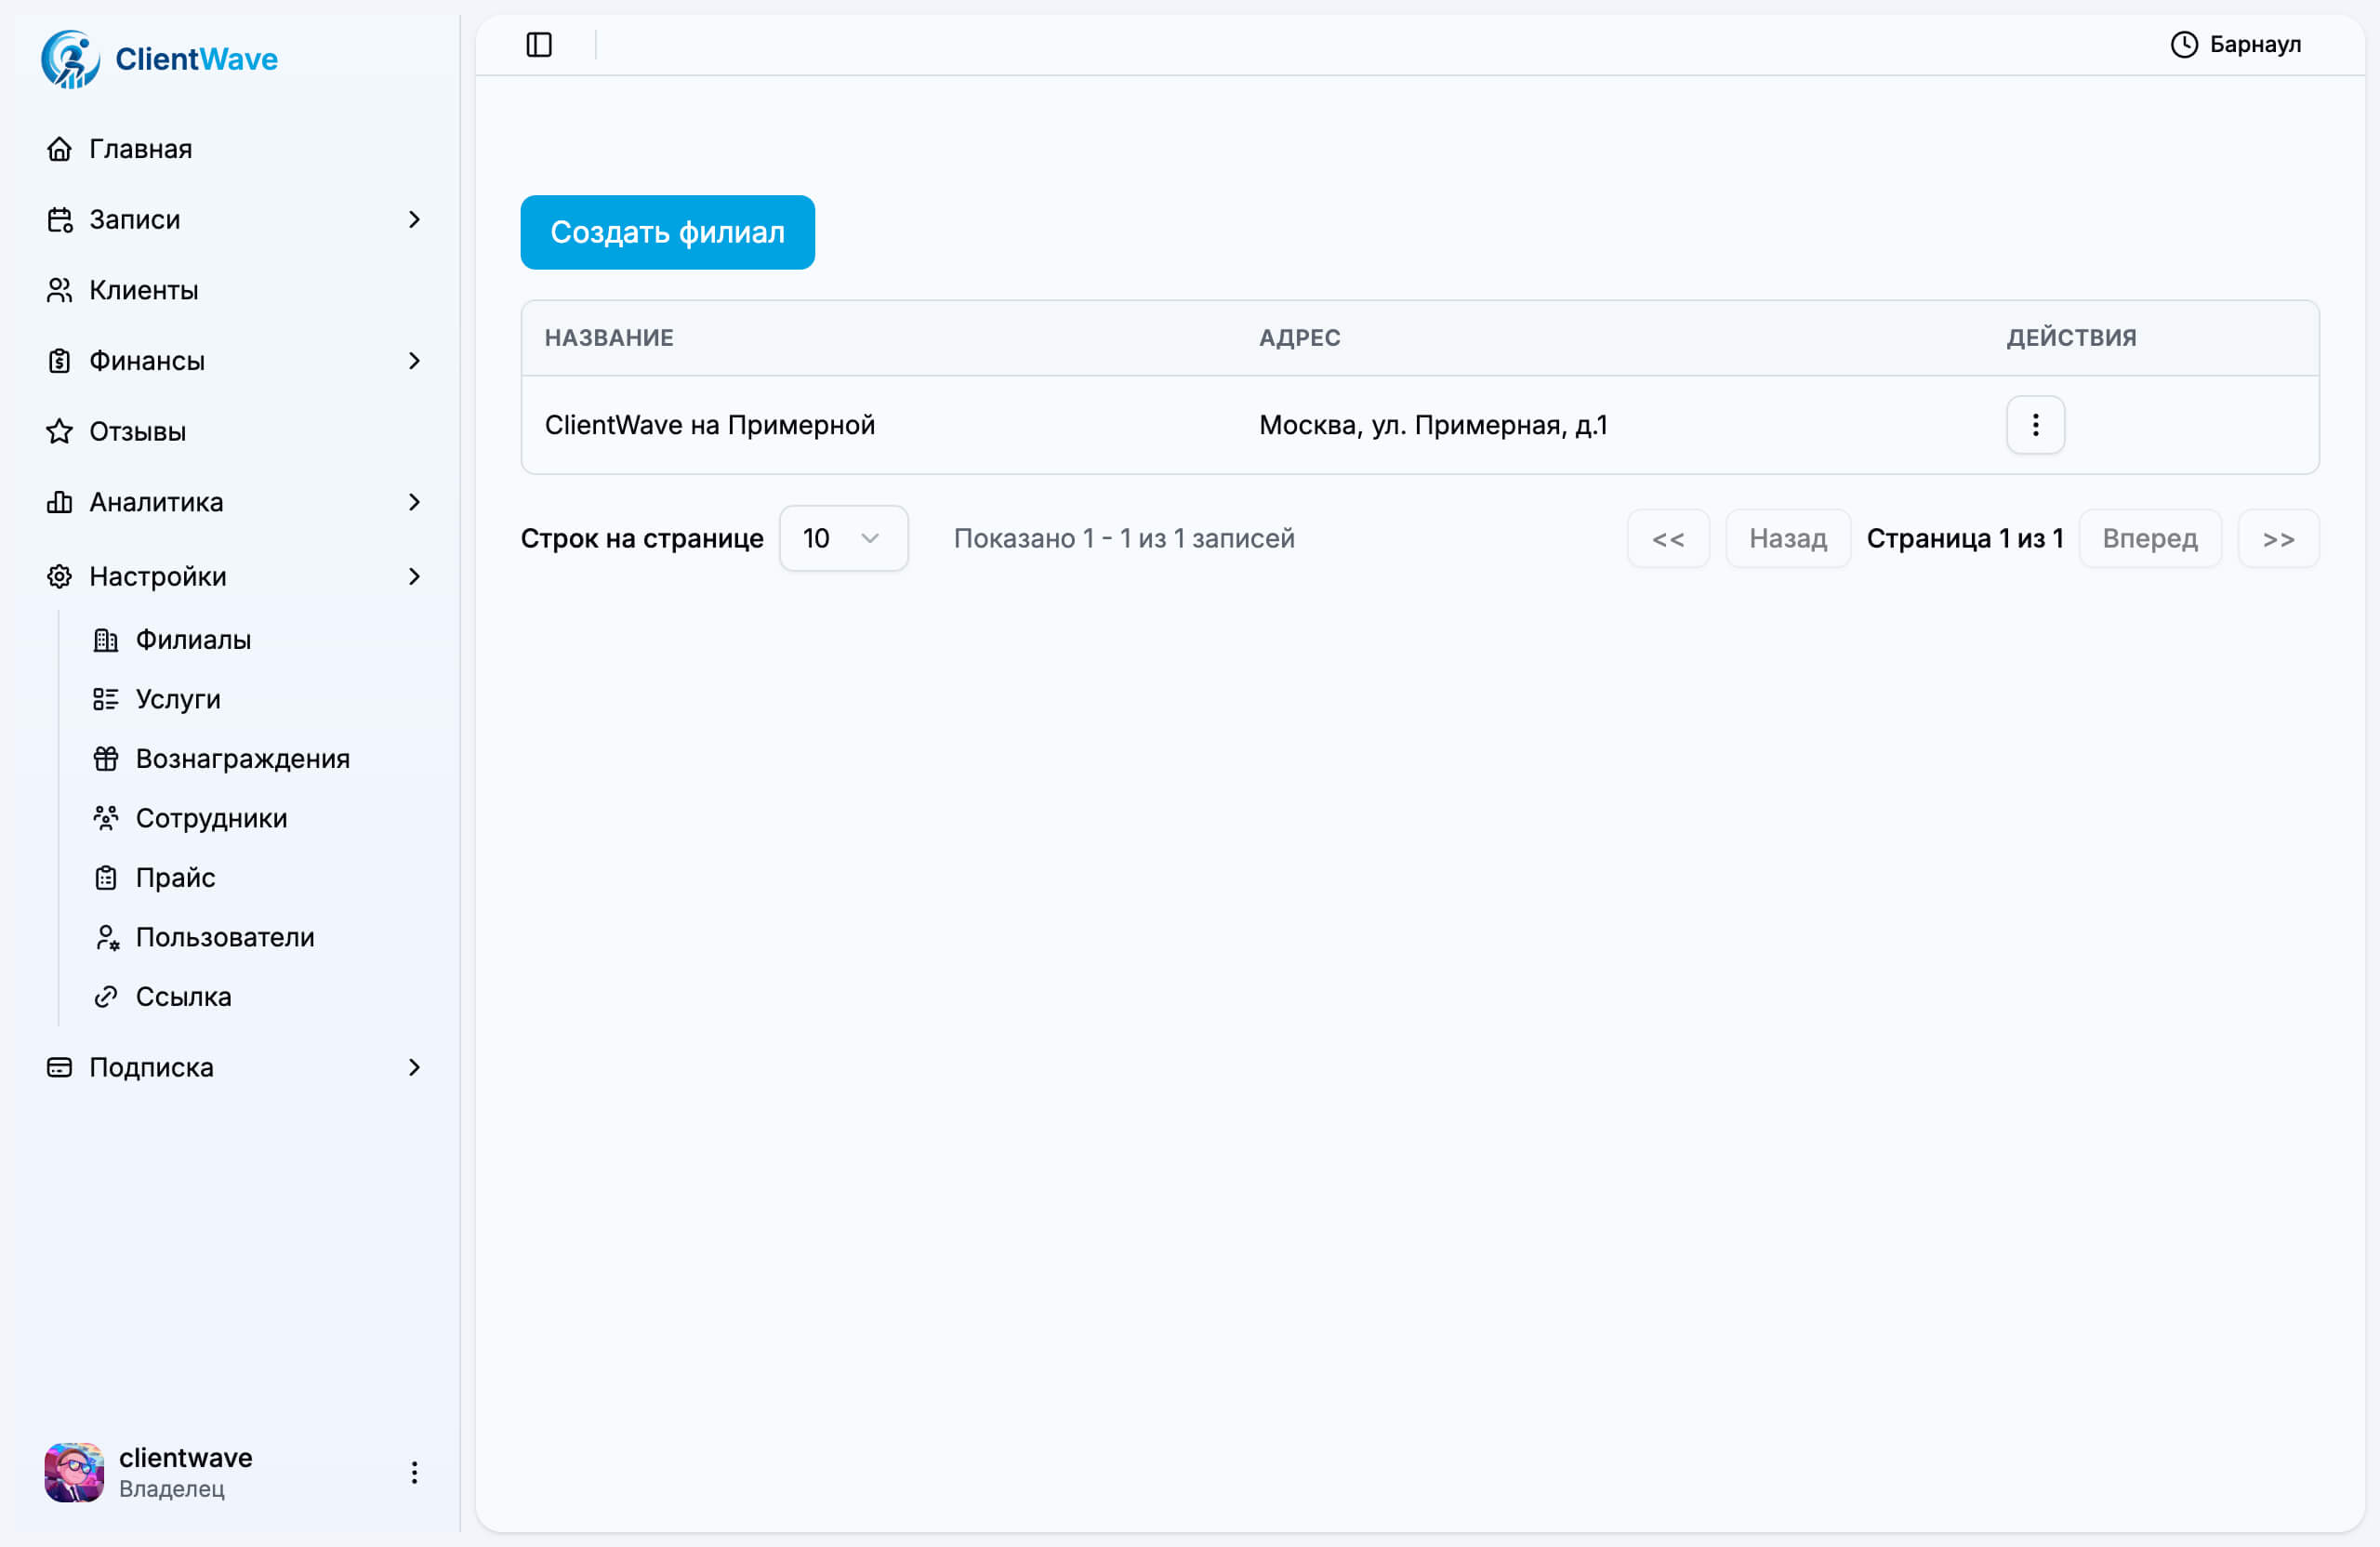Expand the Финансы section chevron
Screen dimensions: 2380x1547
(x=414, y=361)
